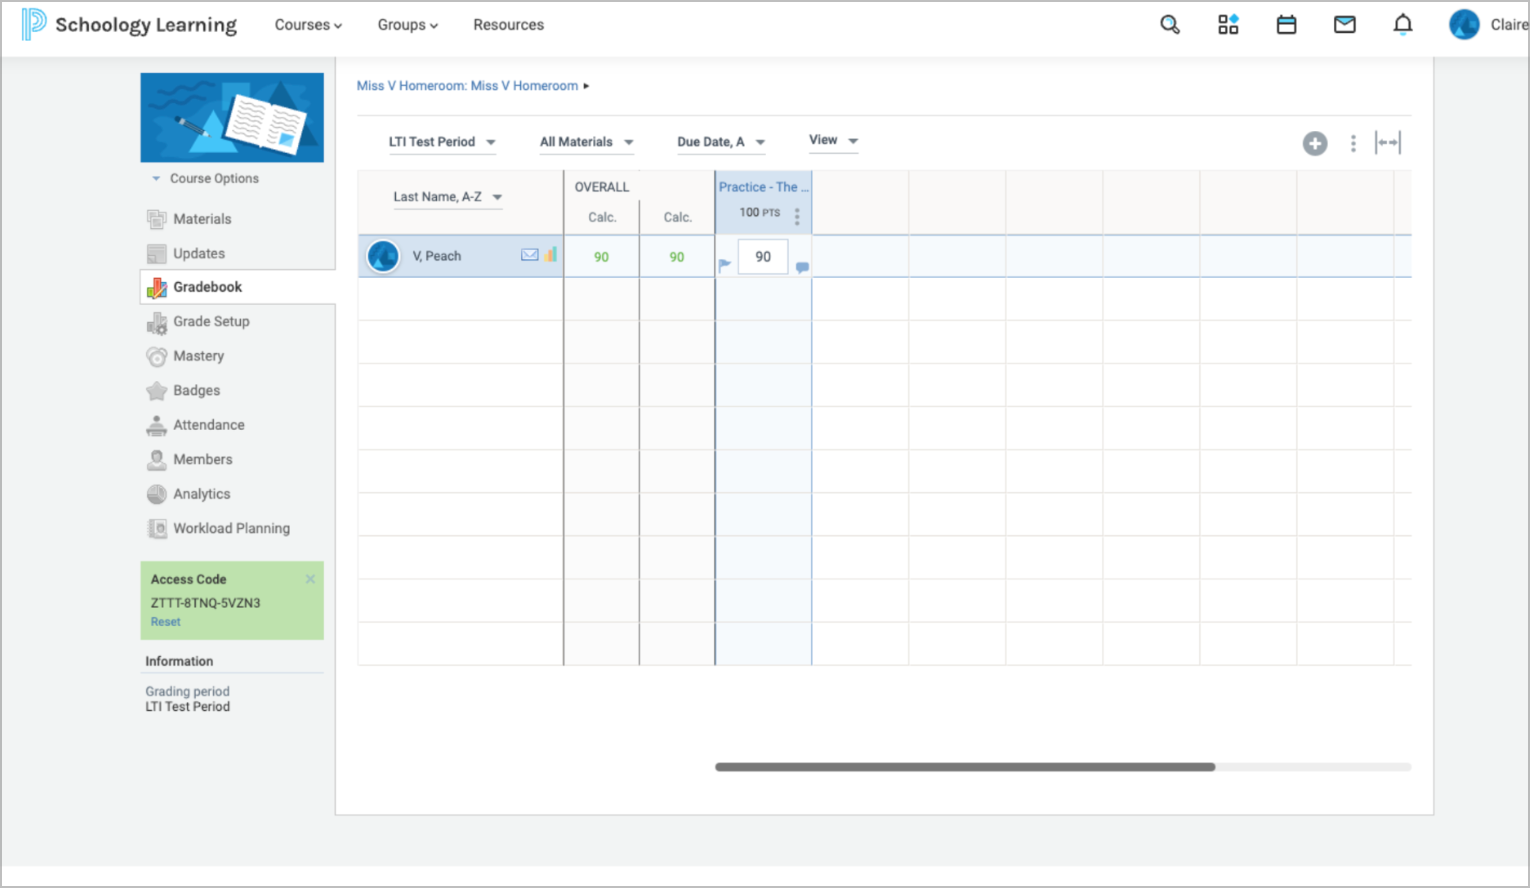
Task: Open the Due Date sort dropdown
Action: [x=720, y=142]
